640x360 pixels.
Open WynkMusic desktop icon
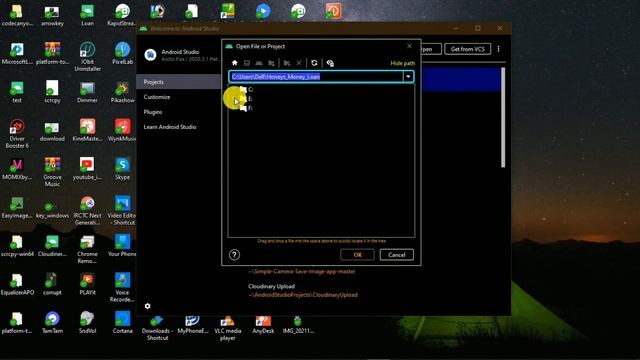coord(122,130)
